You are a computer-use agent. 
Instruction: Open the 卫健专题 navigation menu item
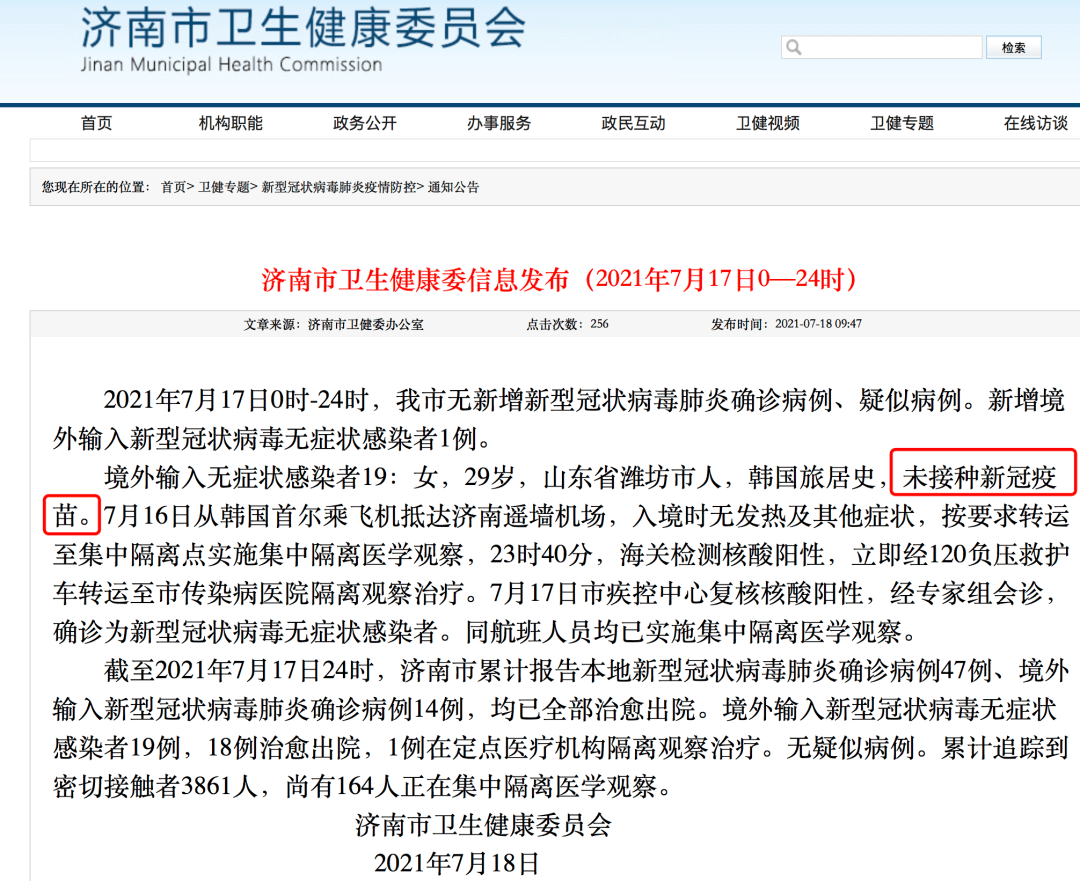pos(900,122)
